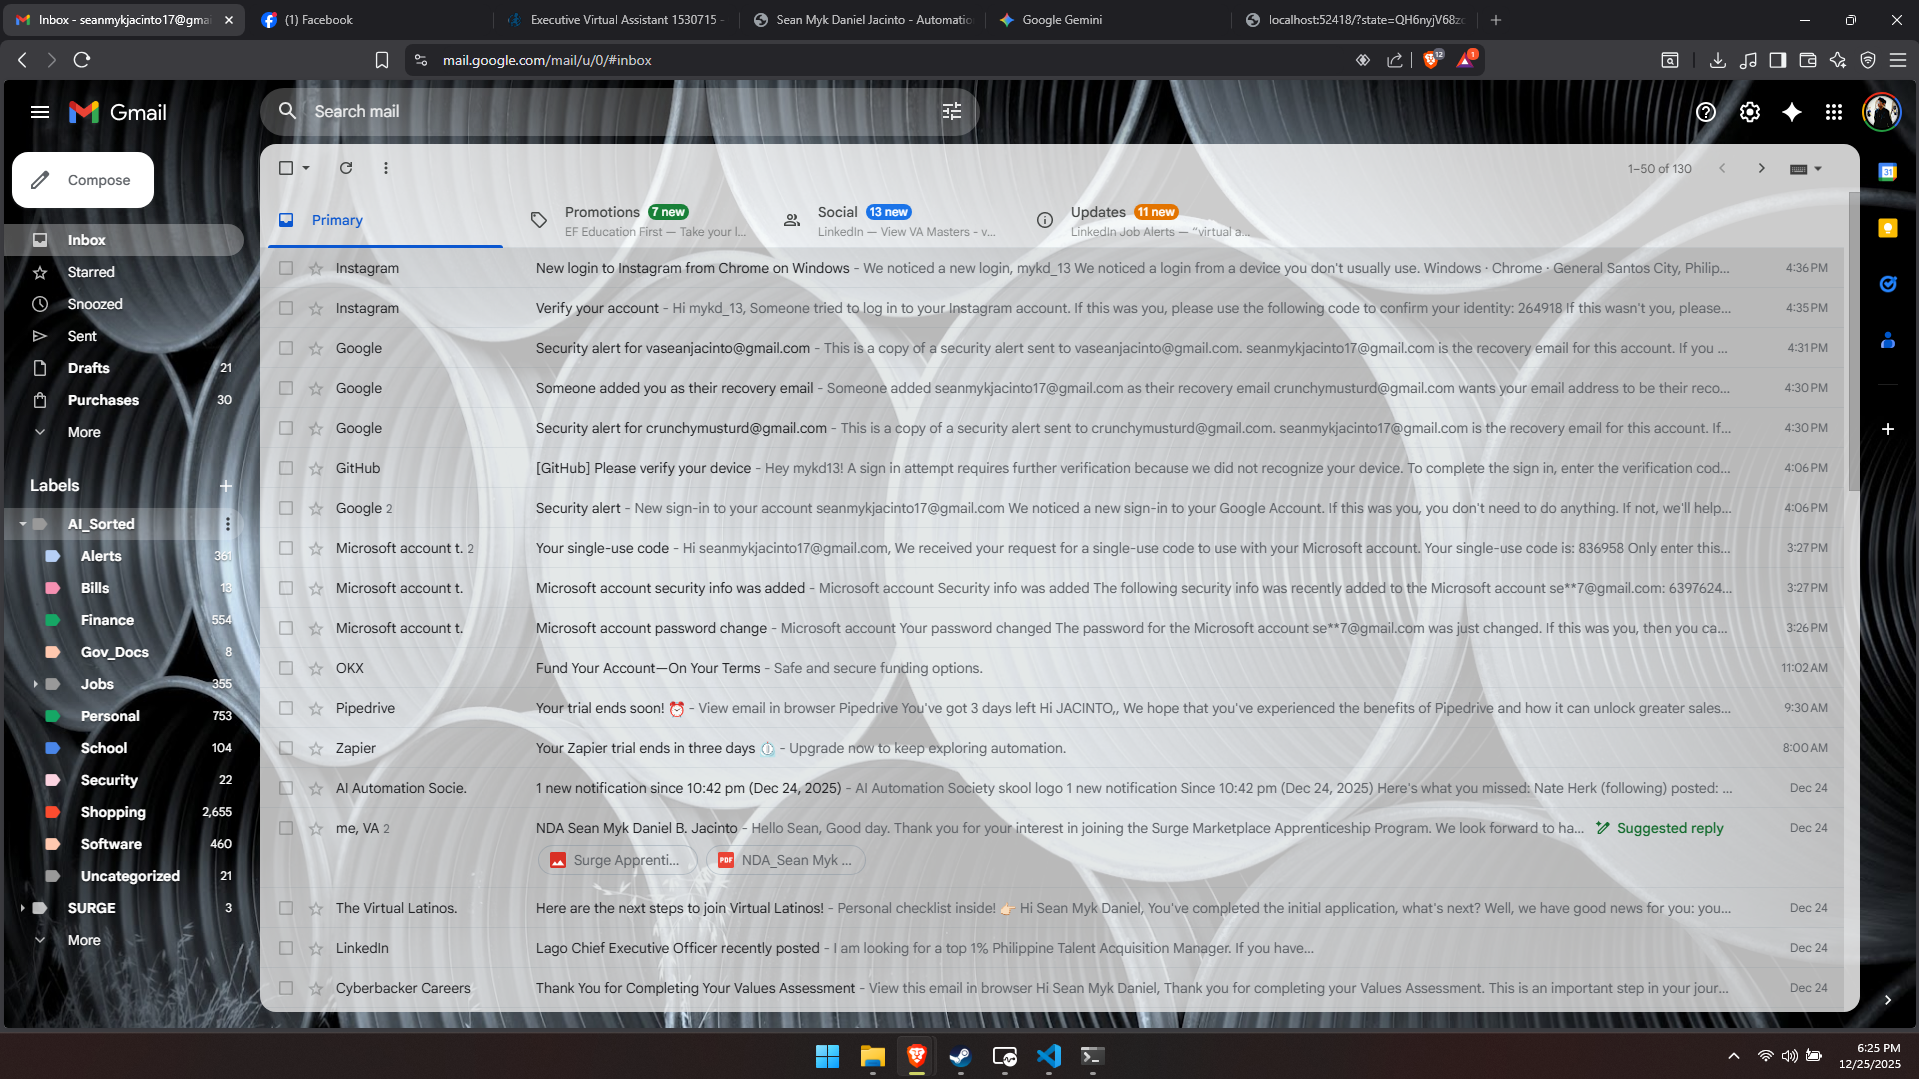Click Suggested reply on NDA email
This screenshot has width=1919, height=1079.
(x=1660, y=828)
